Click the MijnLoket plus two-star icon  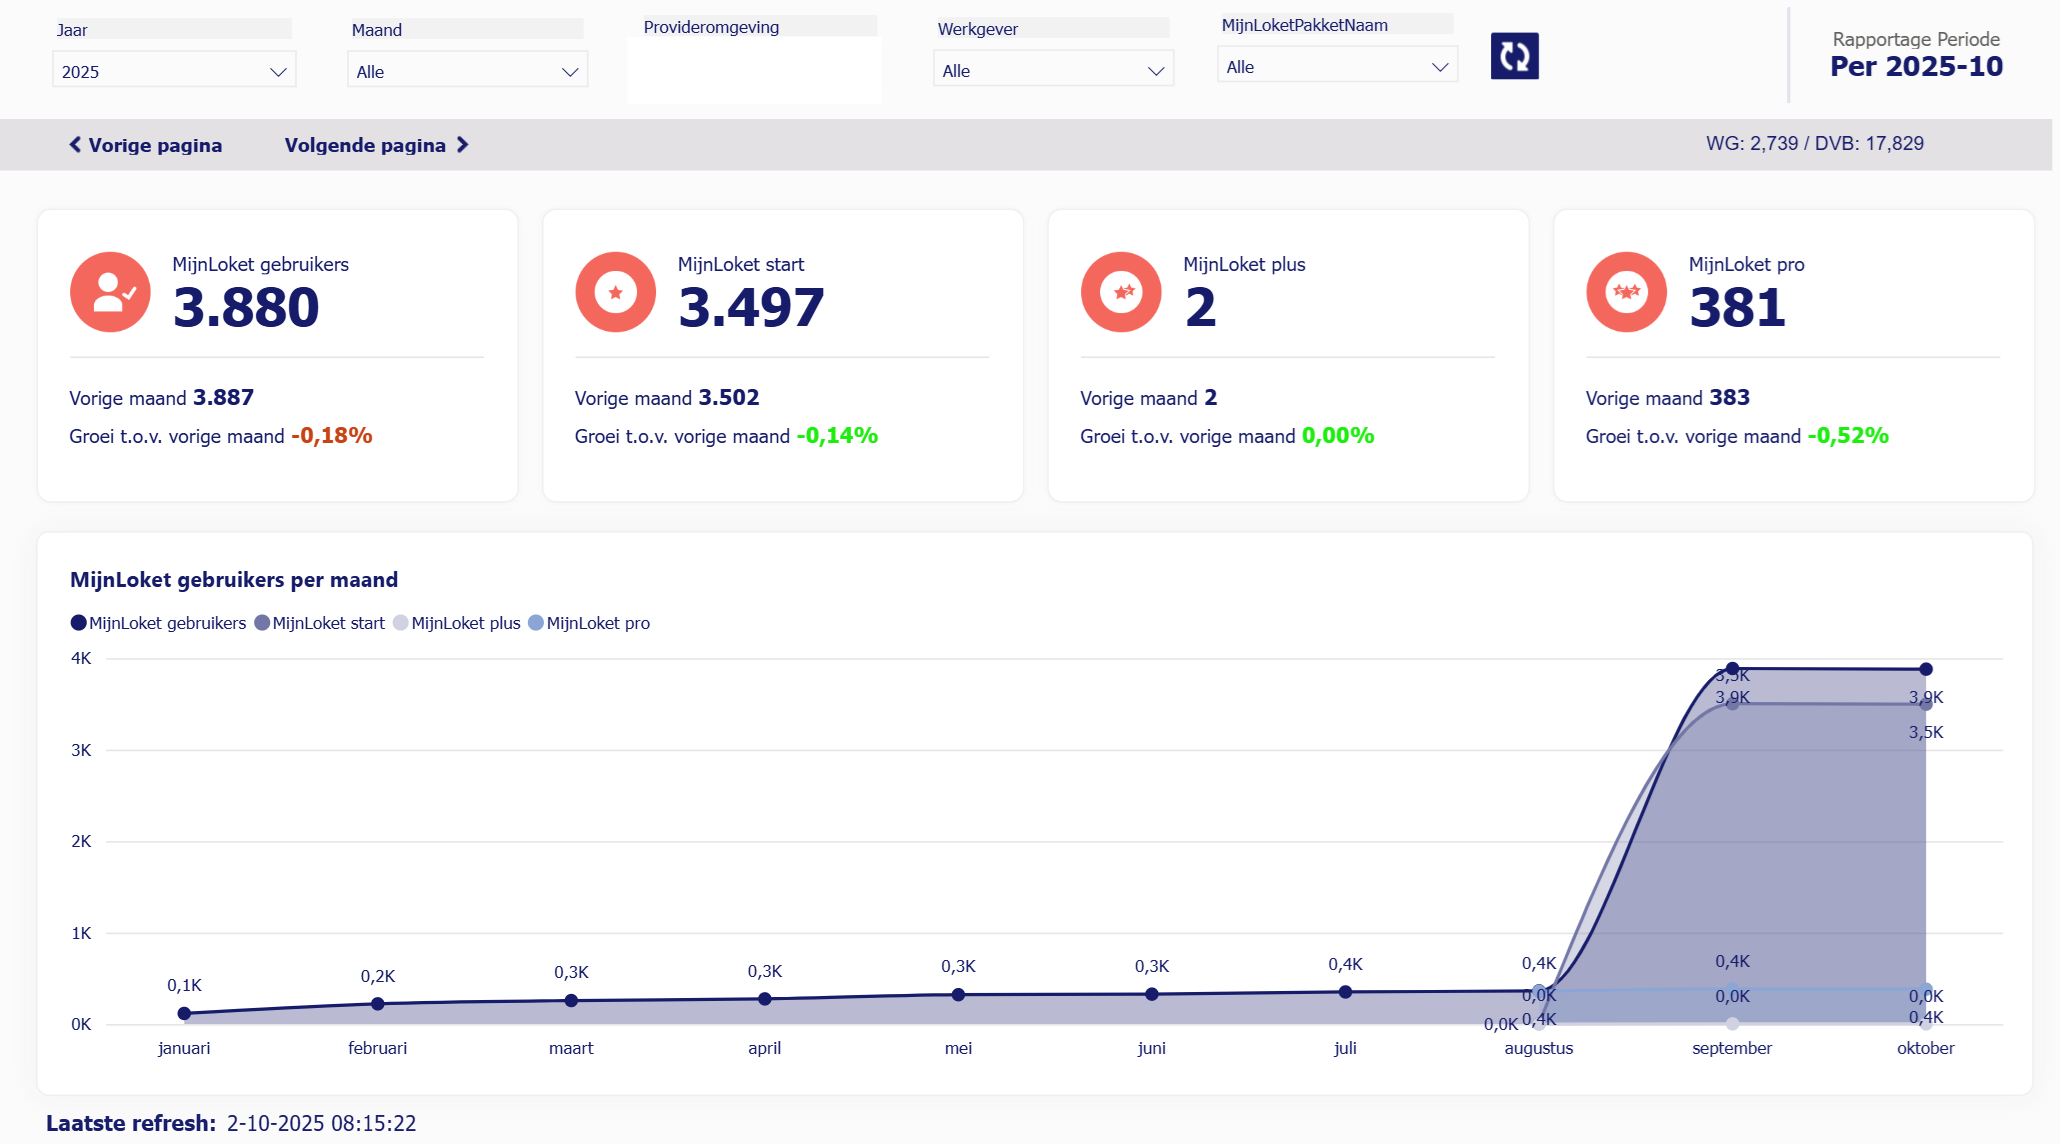(1121, 292)
